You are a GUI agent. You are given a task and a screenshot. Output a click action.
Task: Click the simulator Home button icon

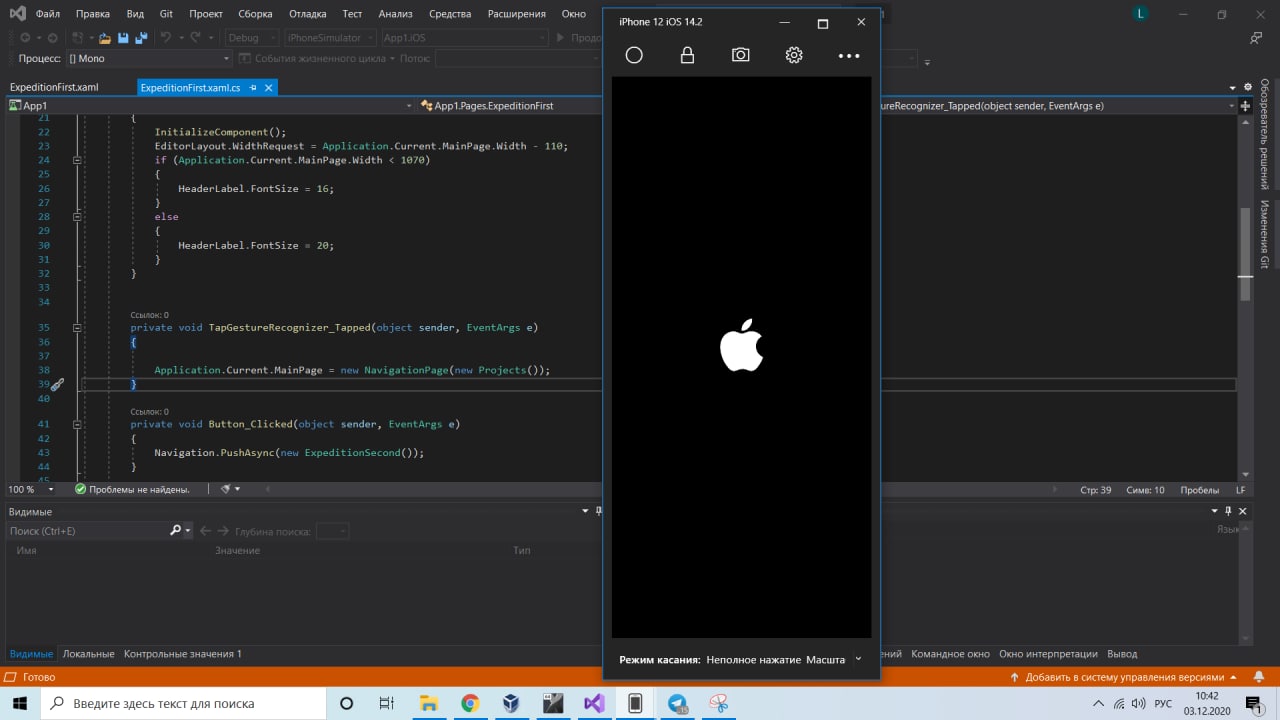click(x=634, y=55)
